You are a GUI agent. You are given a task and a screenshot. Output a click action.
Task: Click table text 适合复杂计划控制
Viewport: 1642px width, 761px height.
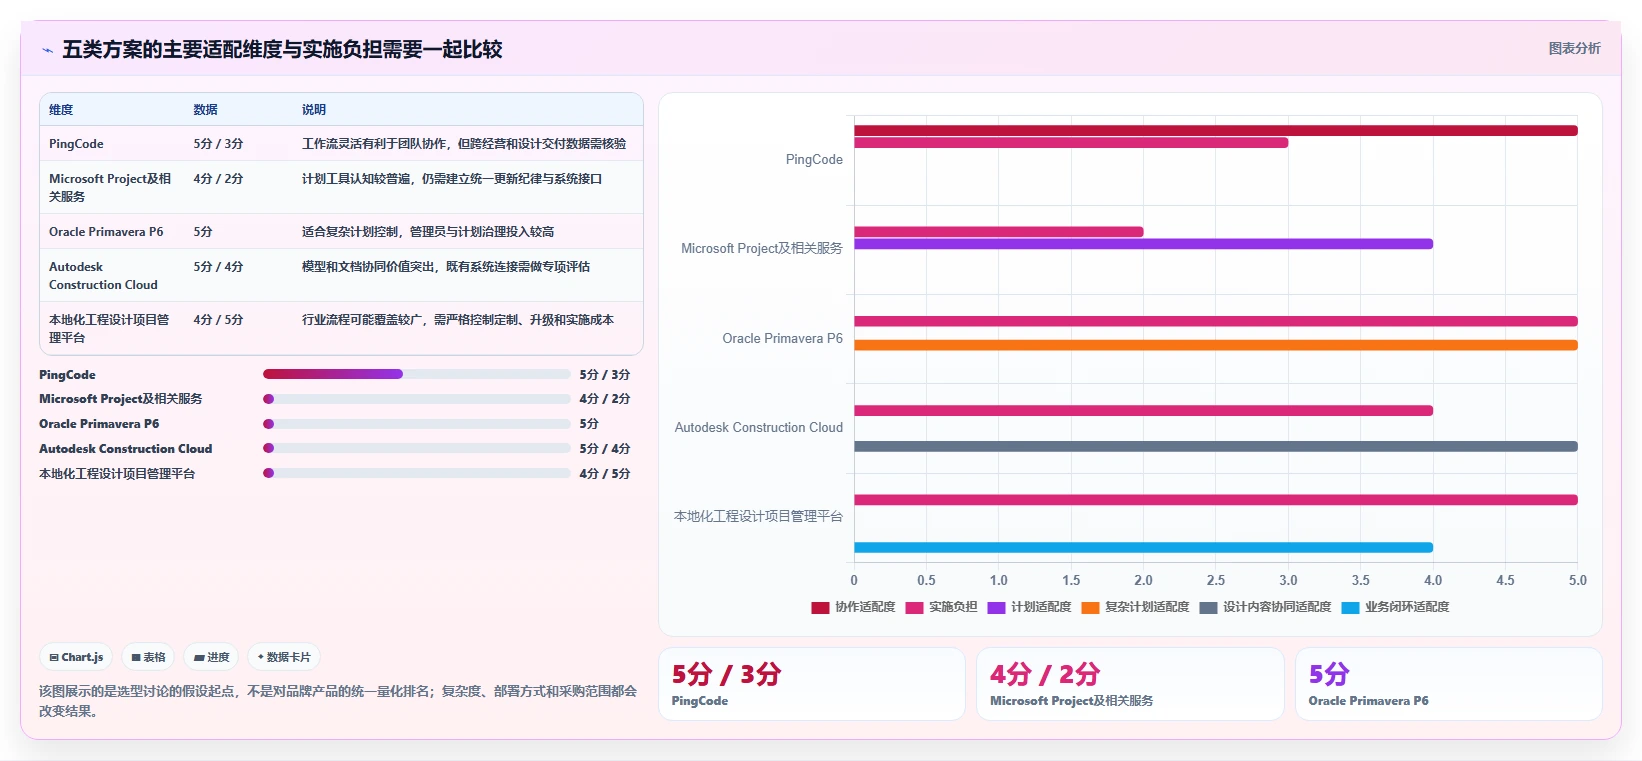pyautogui.click(x=350, y=232)
